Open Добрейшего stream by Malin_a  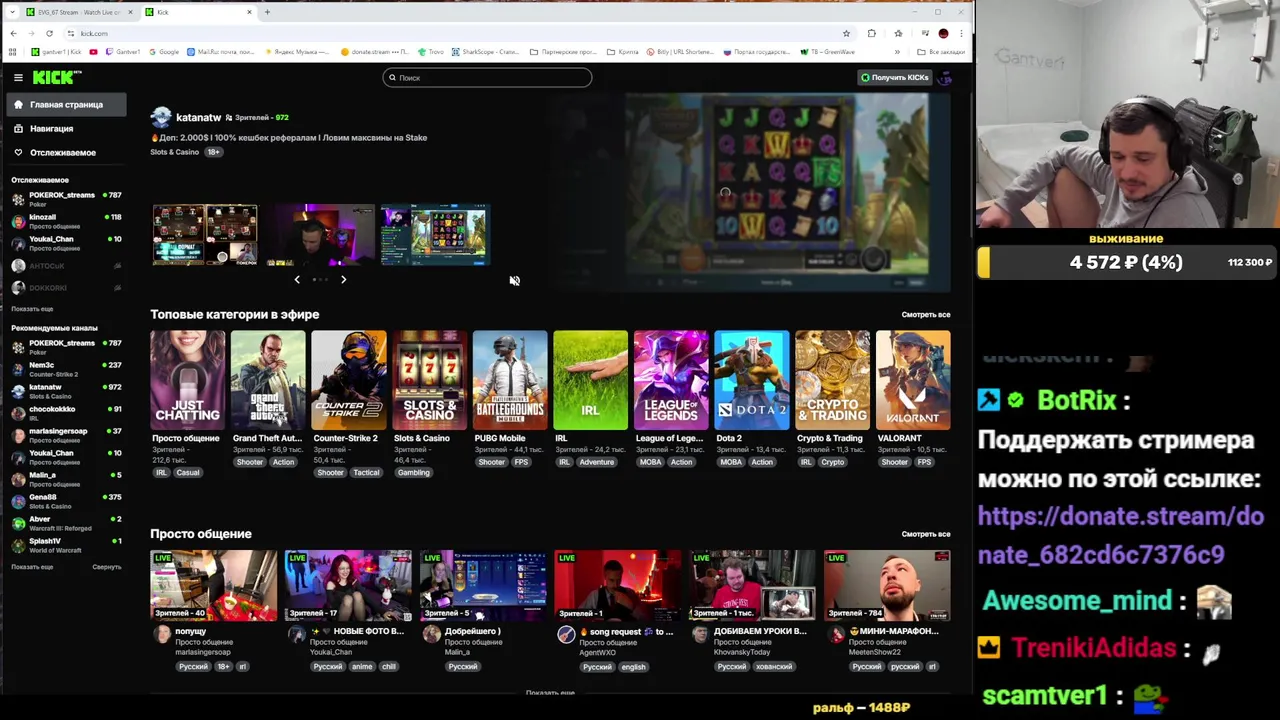coord(483,585)
